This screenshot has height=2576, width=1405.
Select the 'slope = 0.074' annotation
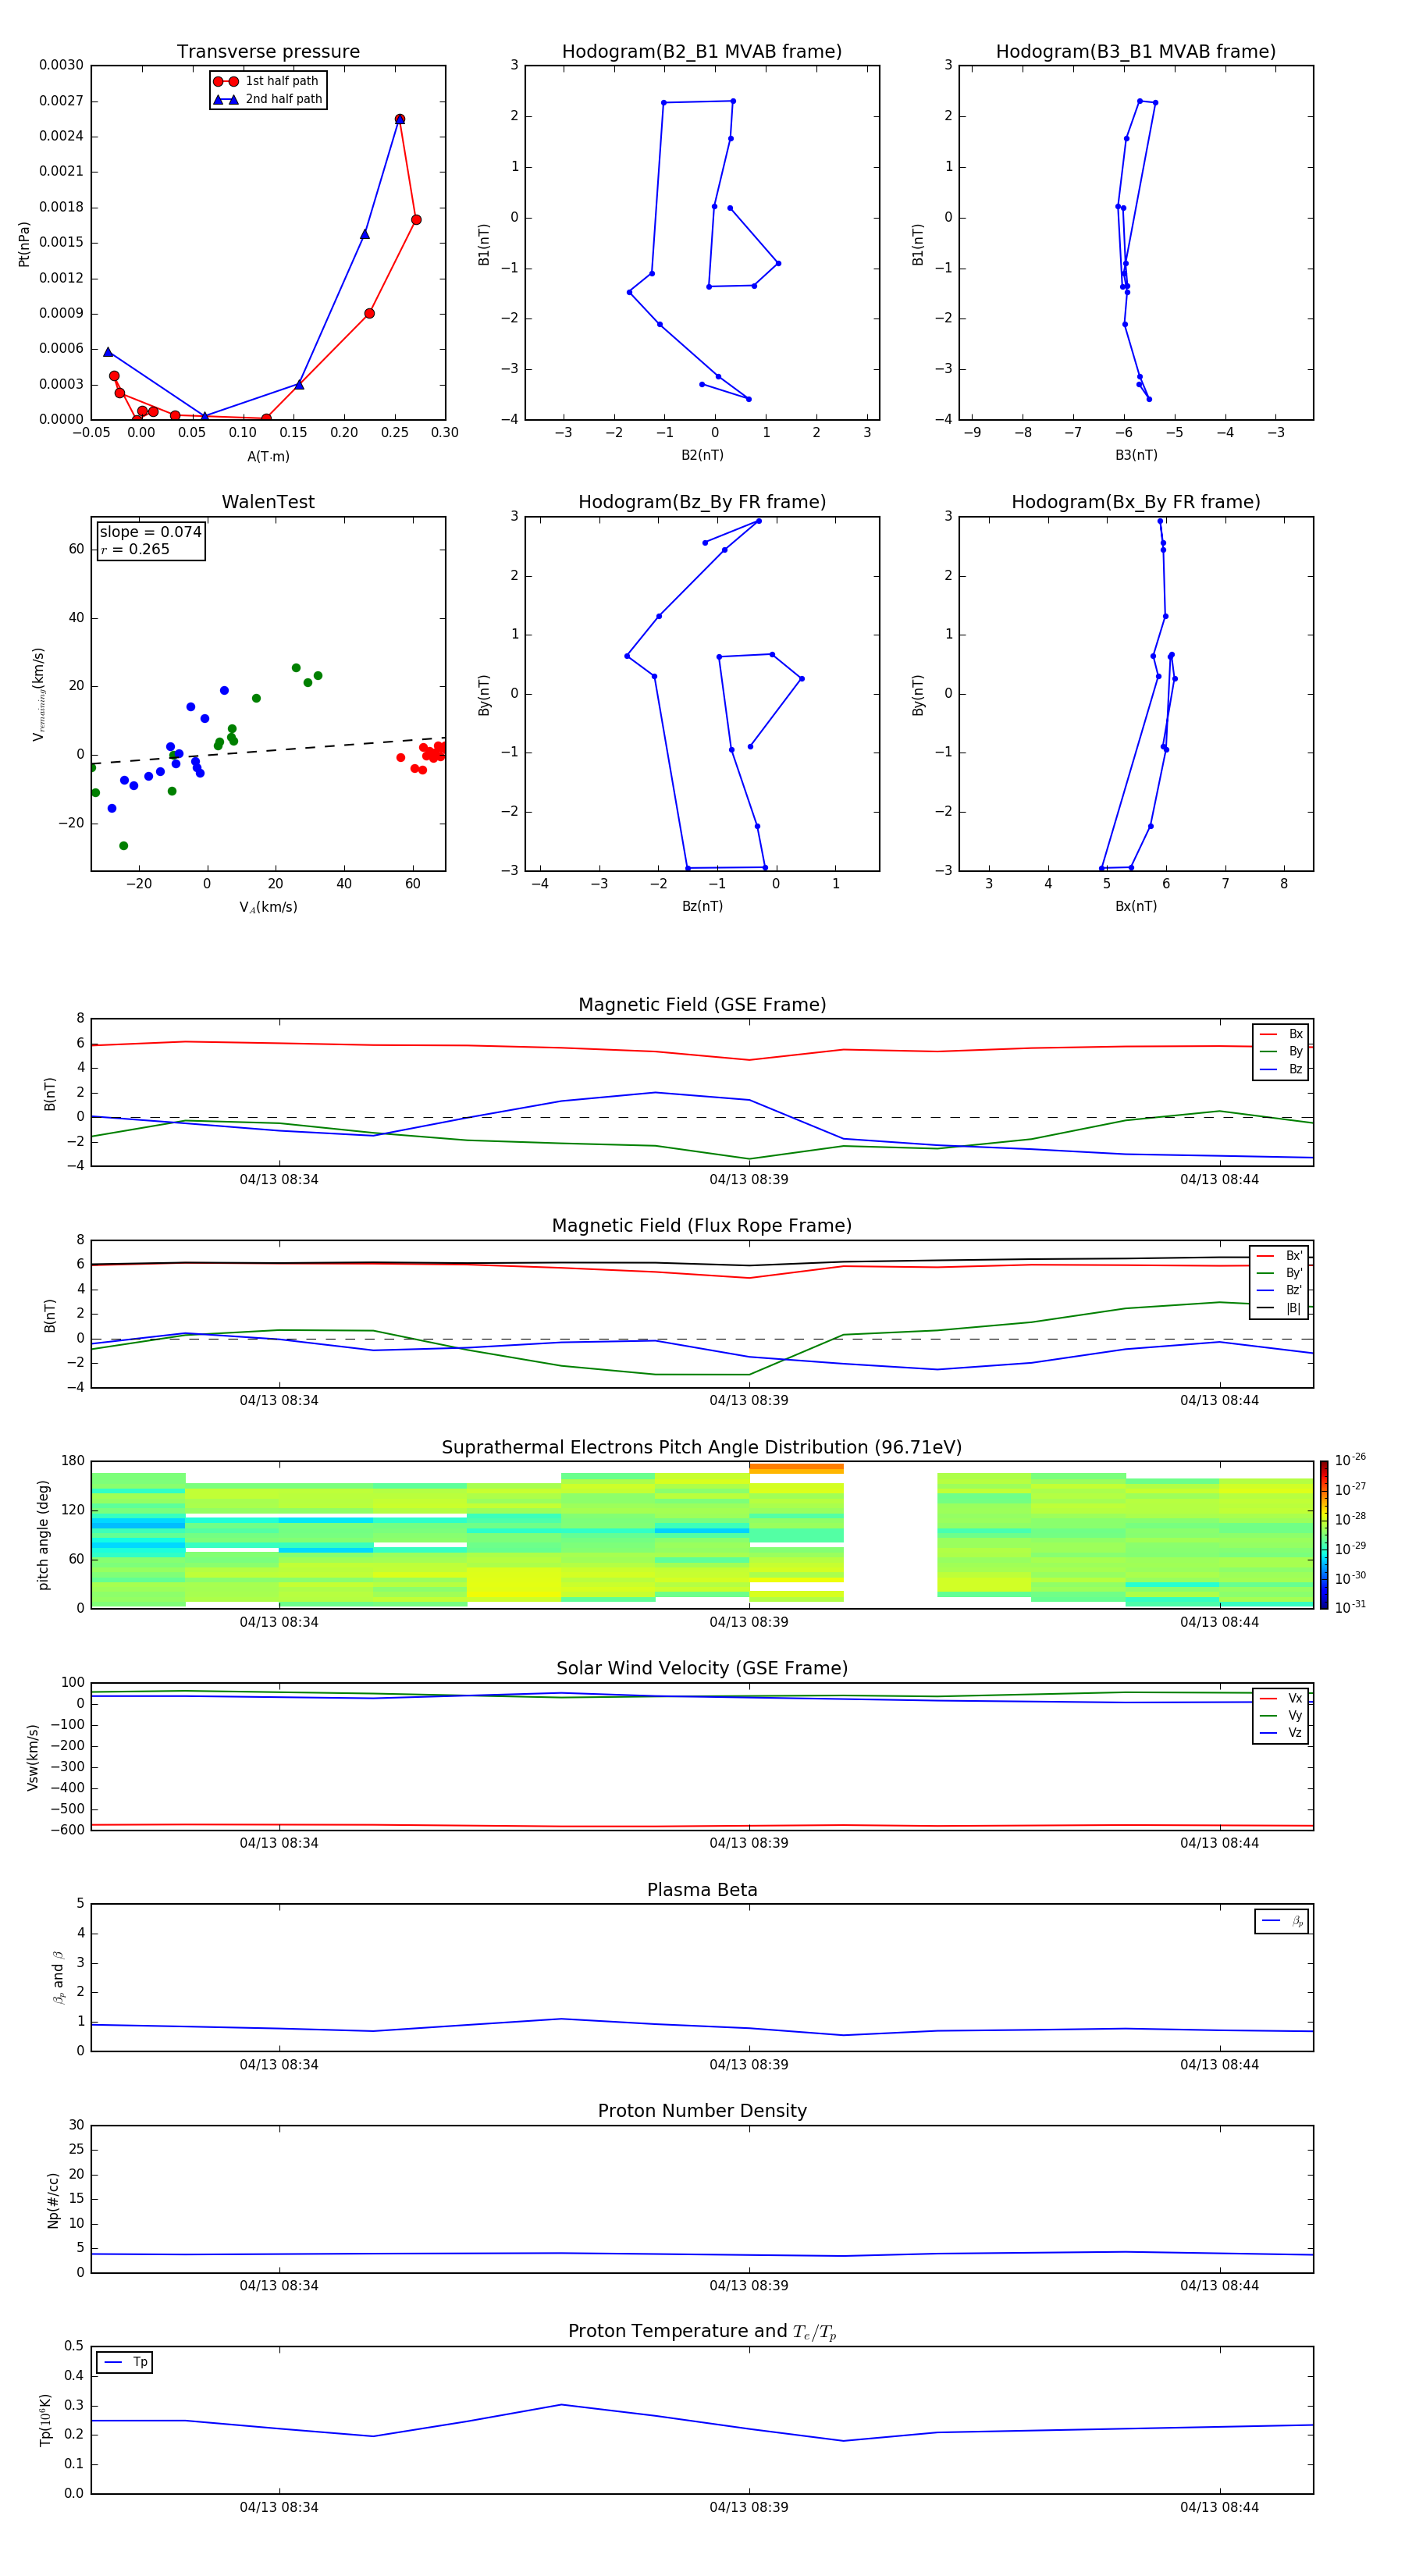pyautogui.click(x=151, y=532)
